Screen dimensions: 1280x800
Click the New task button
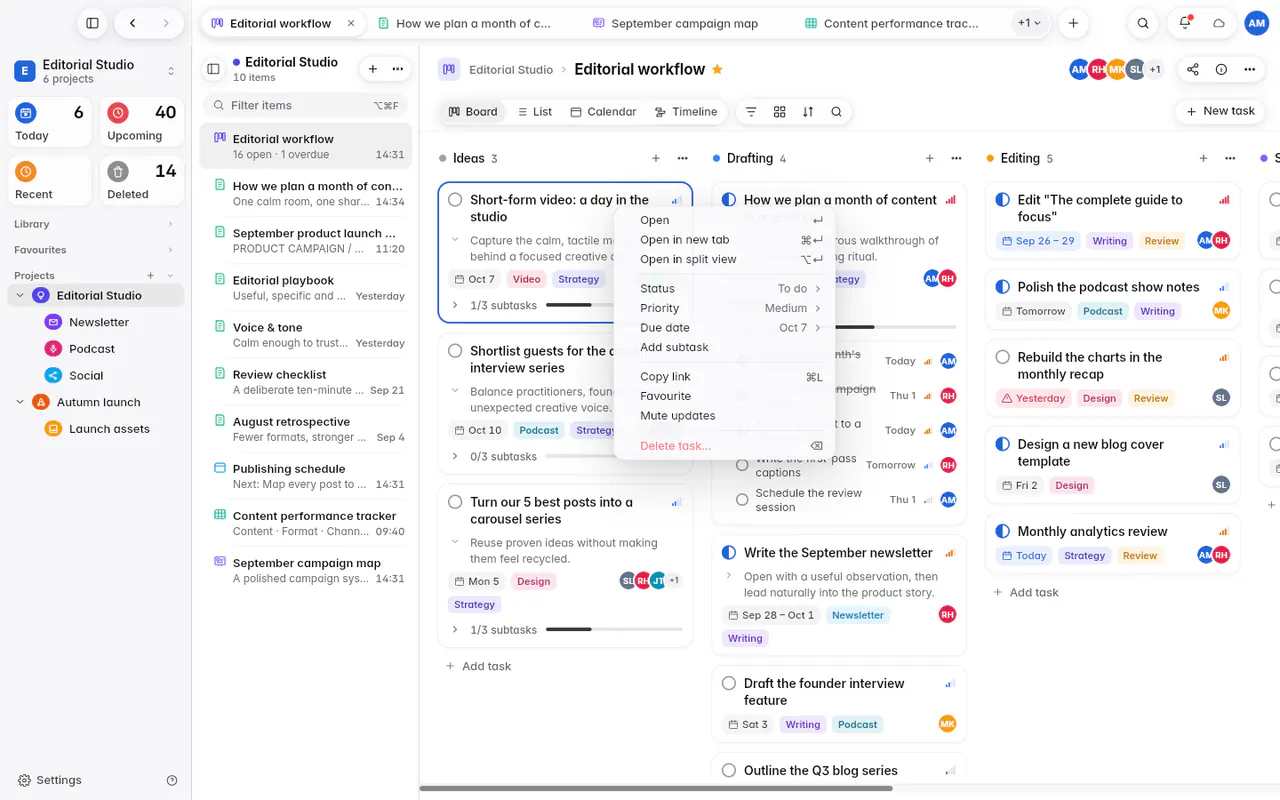pos(1220,111)
